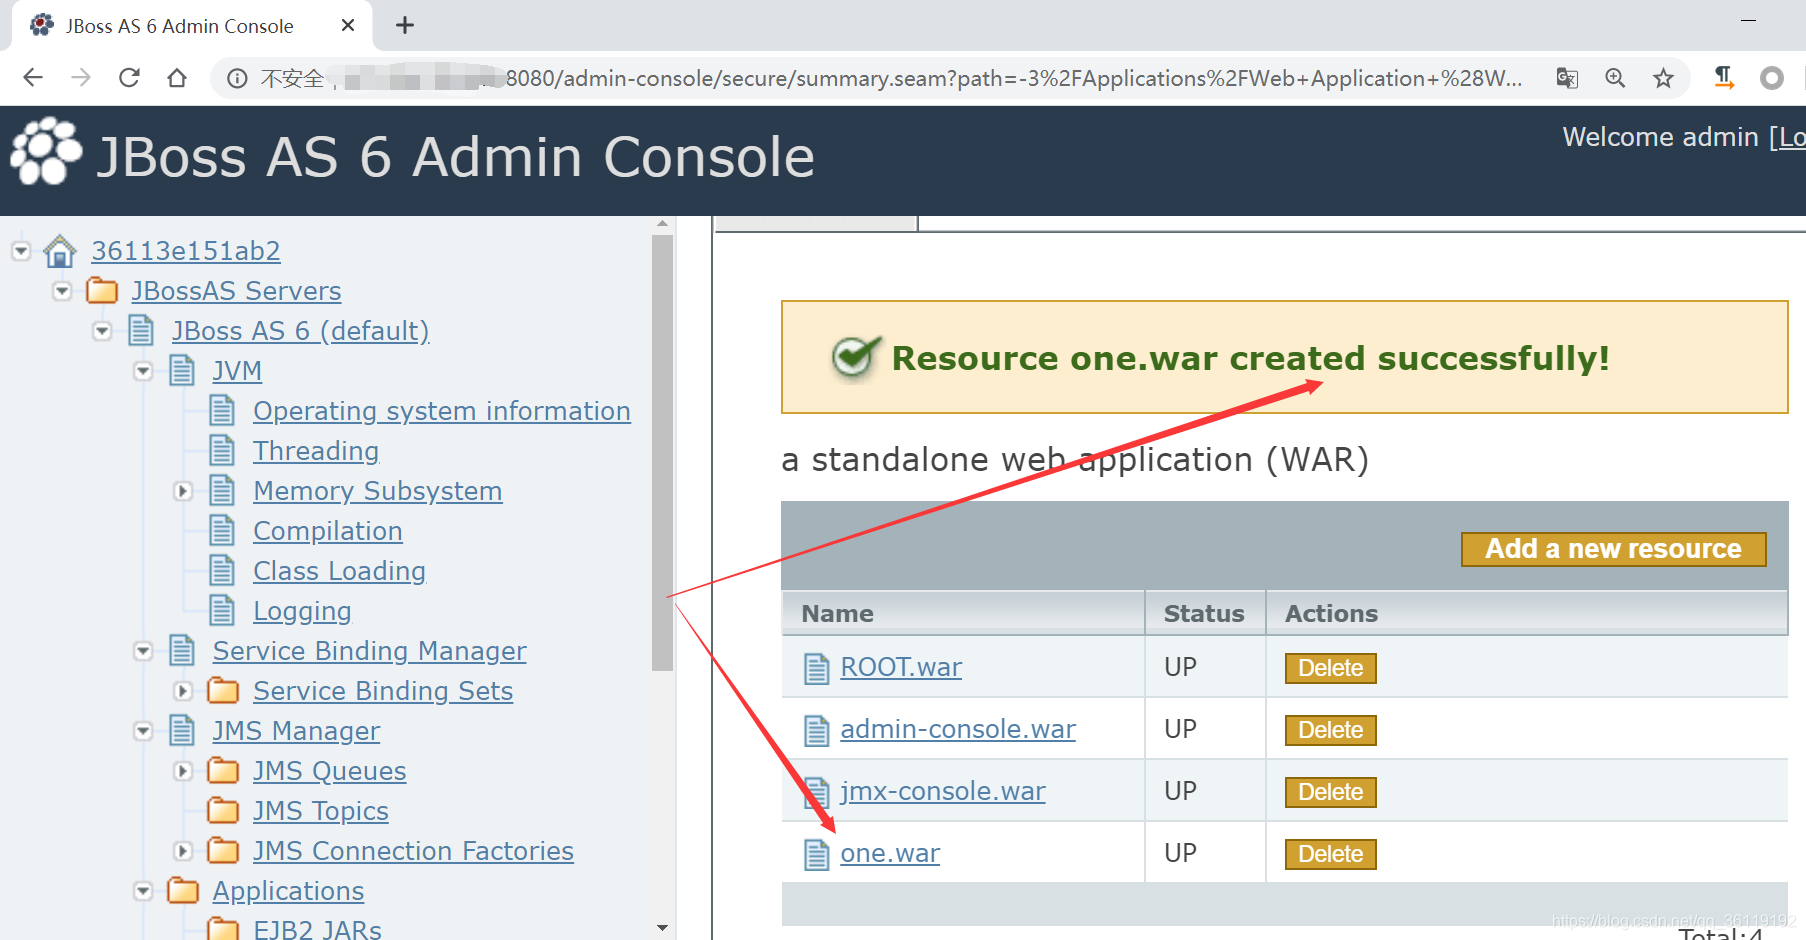
Task: Expand the JMS Queues node
Action: (183, 771)
